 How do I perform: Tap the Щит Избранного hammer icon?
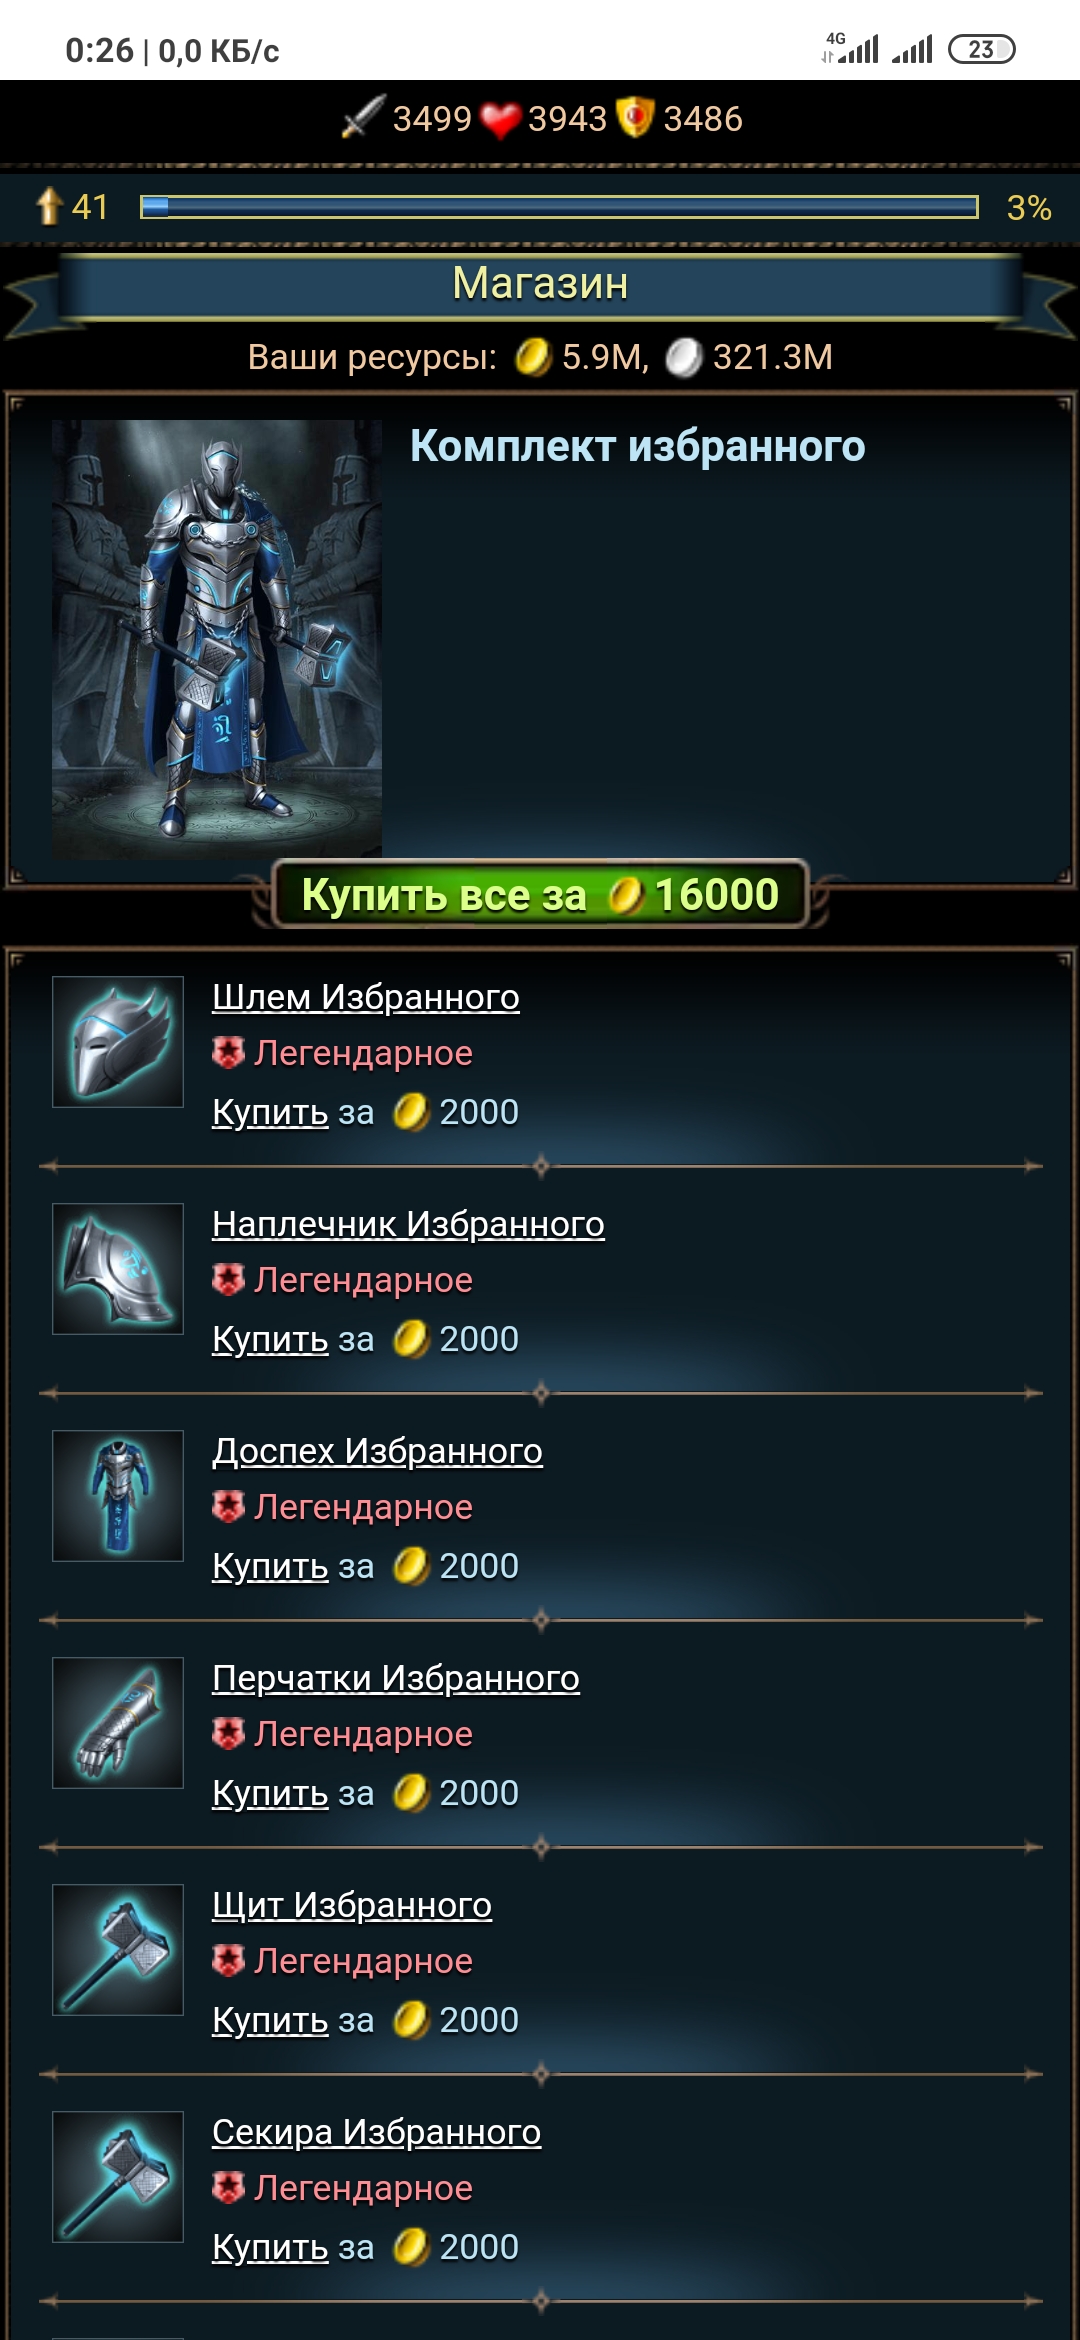click(x=118, y=1950)
